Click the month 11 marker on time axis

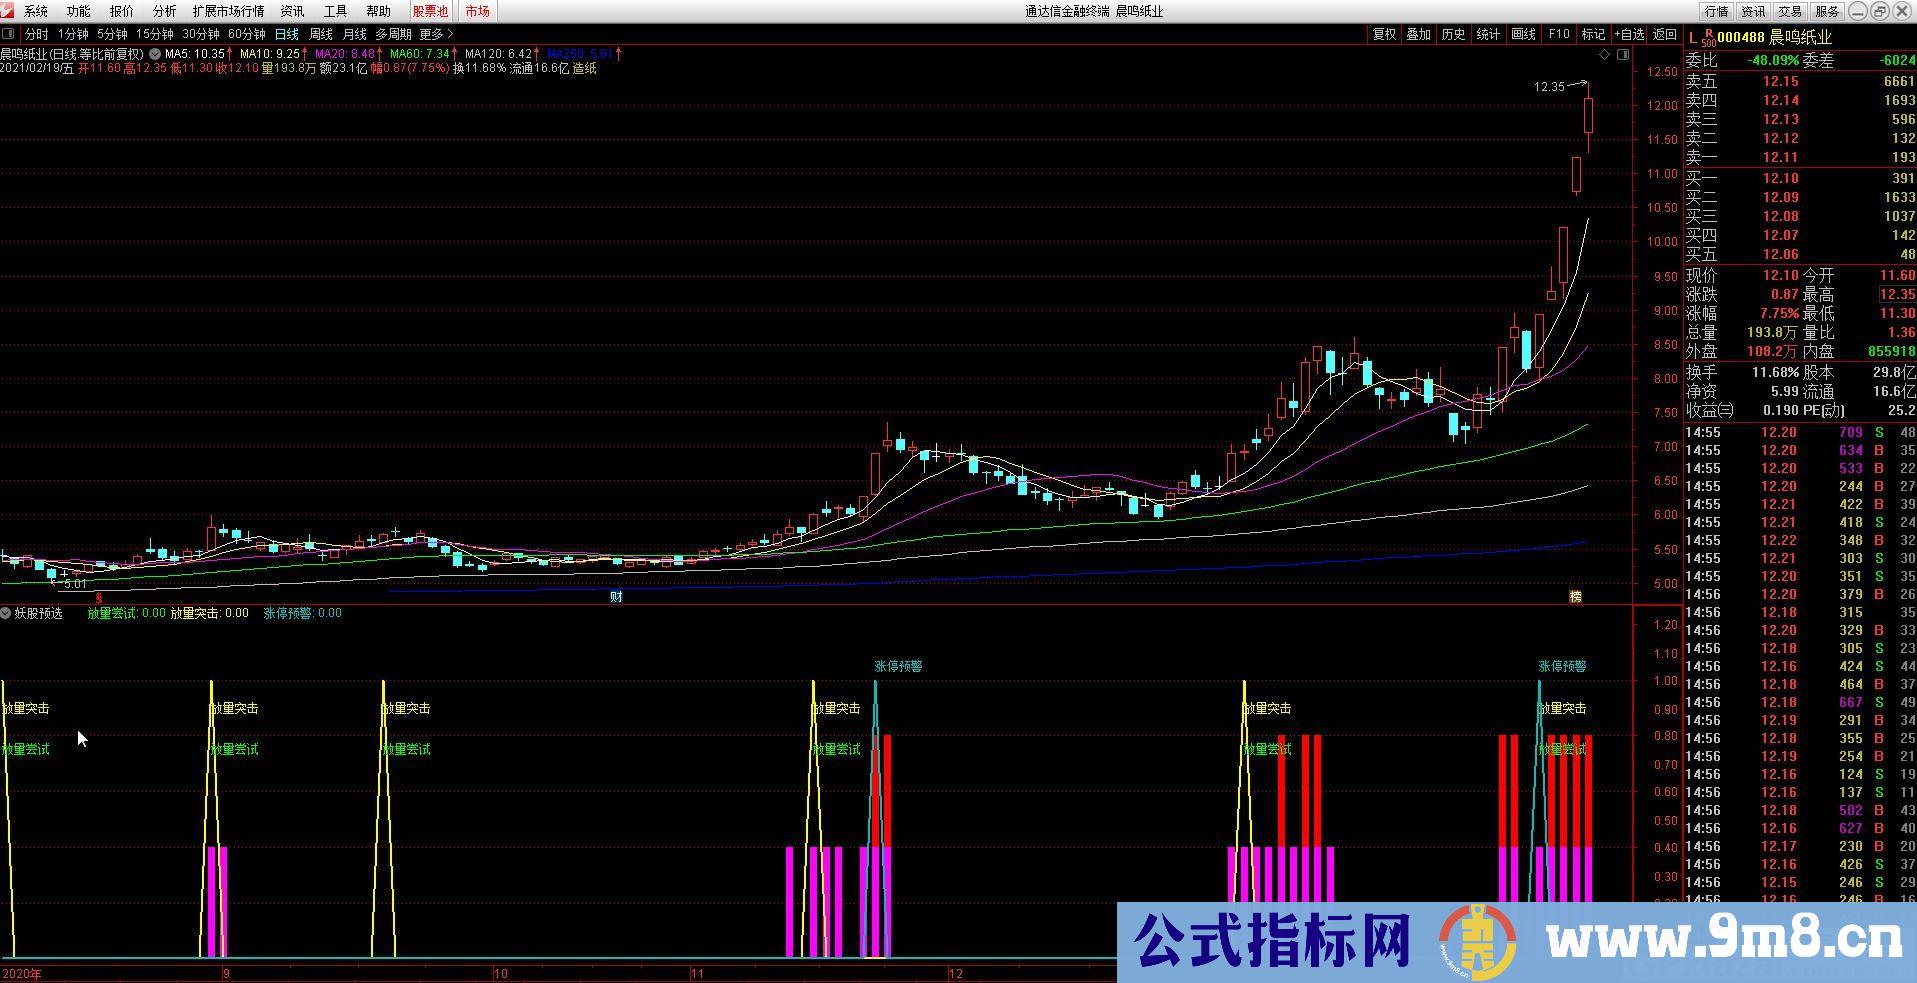tap(697, 973)
